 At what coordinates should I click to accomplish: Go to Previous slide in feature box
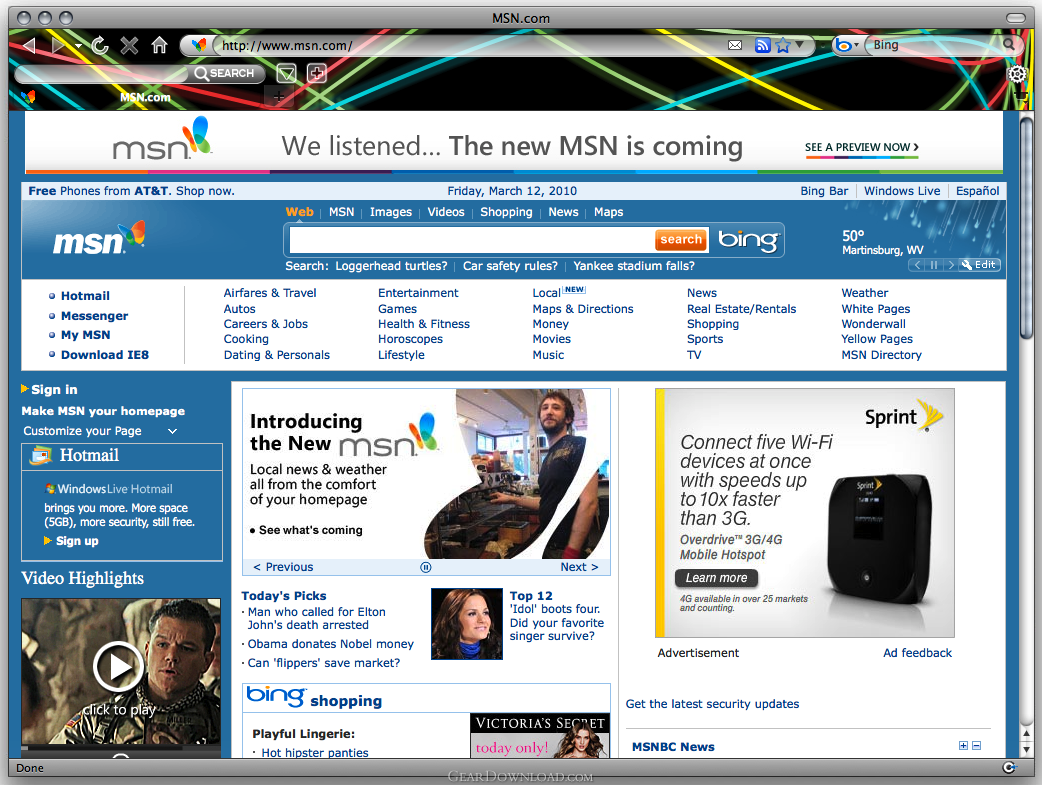(x=283, y=567)
